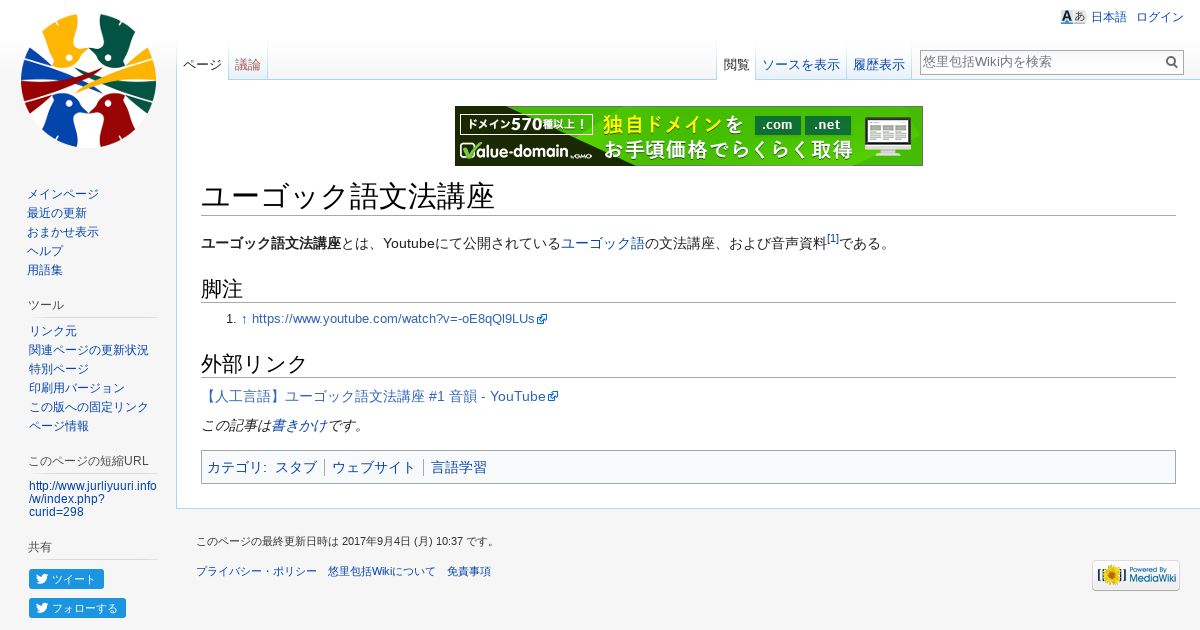Click the language selector icon
This screenshot has height=630, width=1200.
click(x=1073, y=17)
